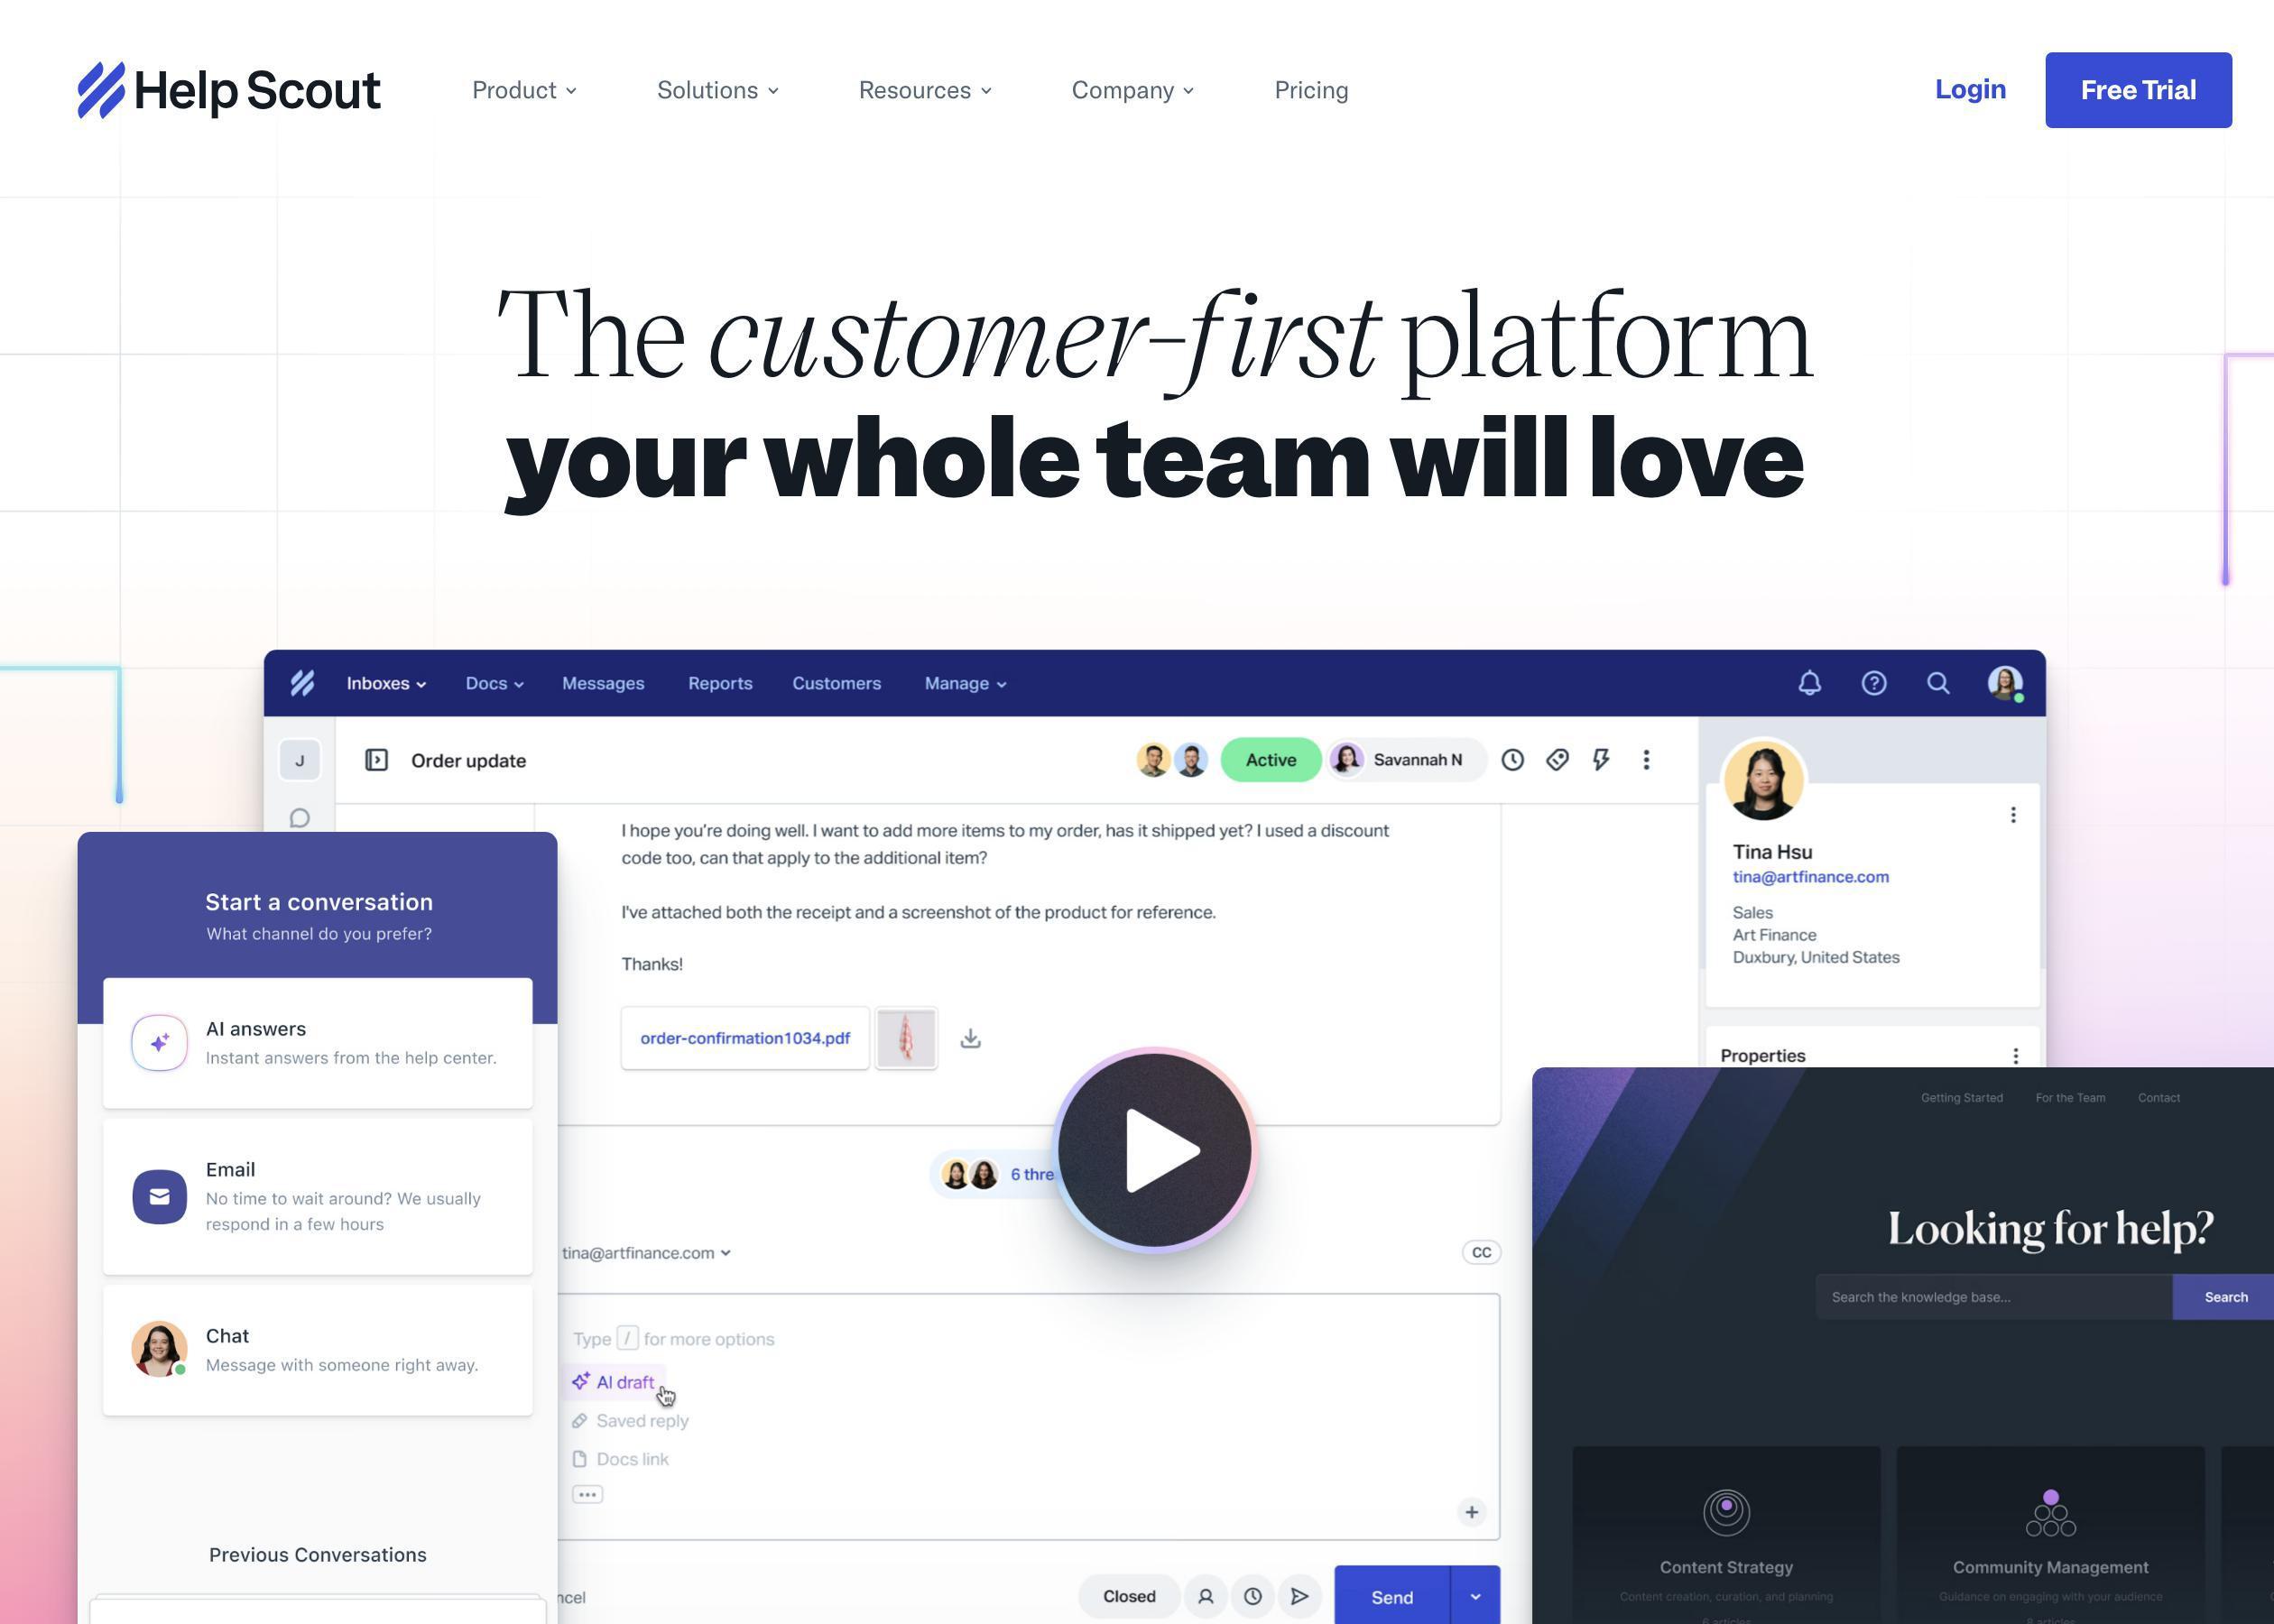
Task: Toggle the Active status on conversation
Action: (x=1269, y=760)
